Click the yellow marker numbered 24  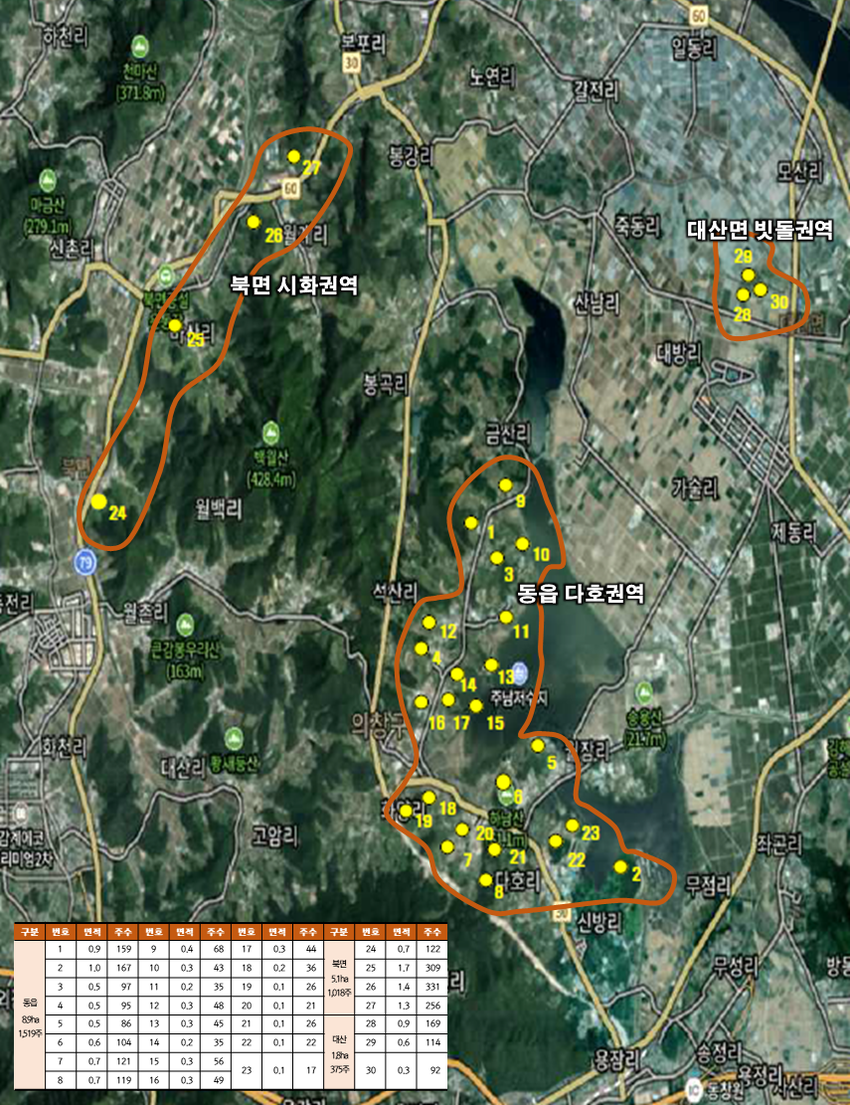[x=98, y=501]
